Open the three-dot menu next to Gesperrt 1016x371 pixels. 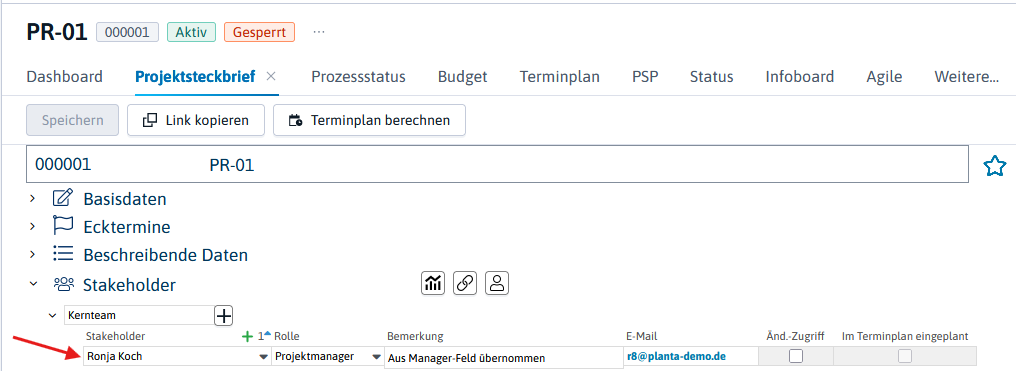(319, 32)
